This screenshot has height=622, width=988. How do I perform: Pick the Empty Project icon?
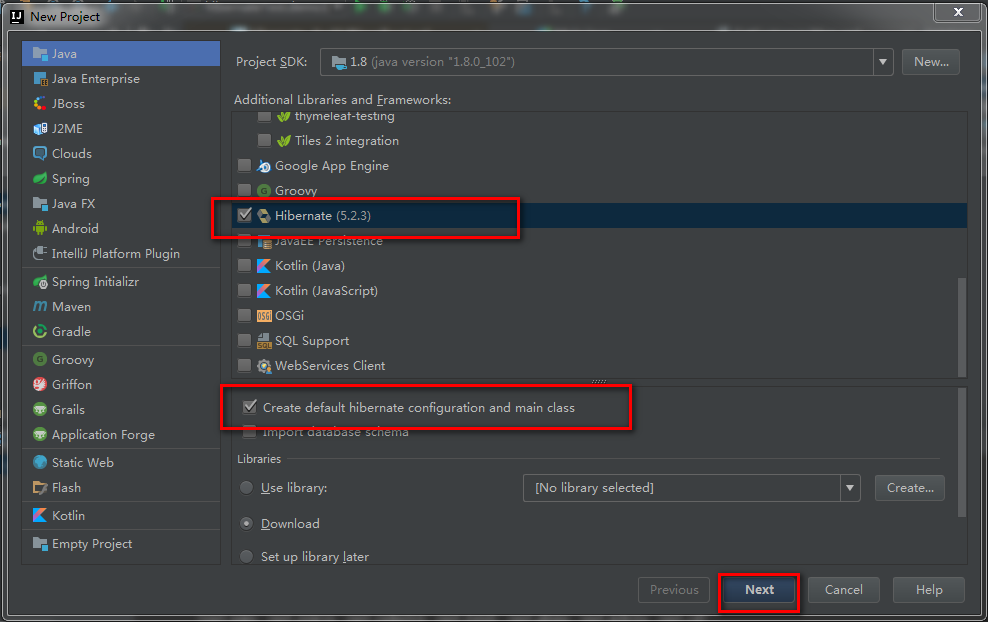coord(40,543)
